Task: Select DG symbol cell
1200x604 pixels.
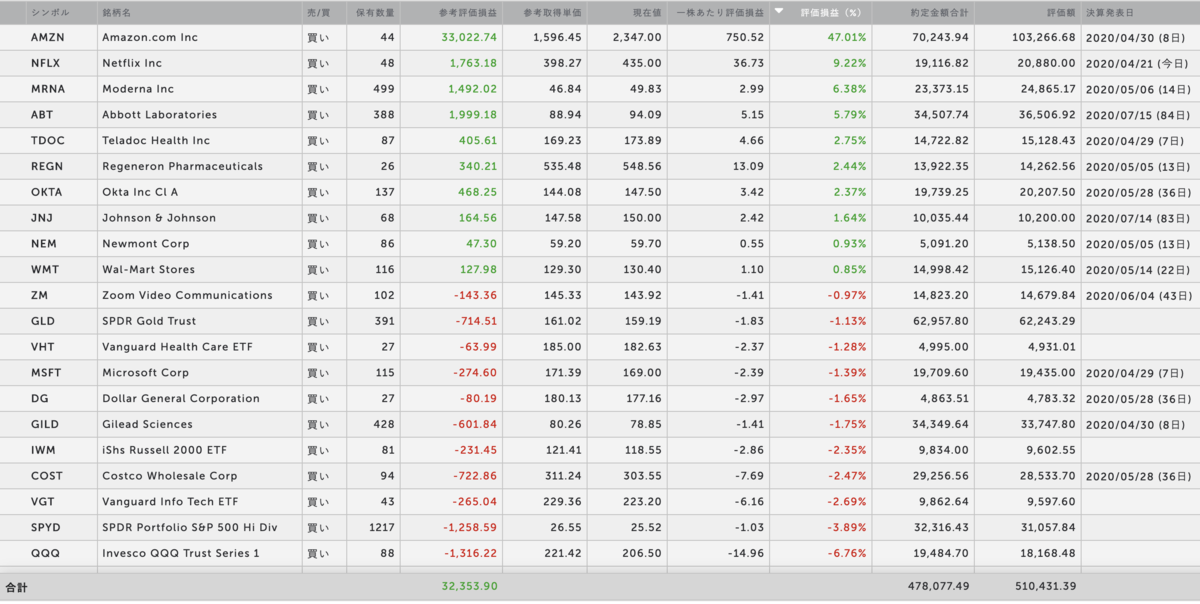Action: 39,399
